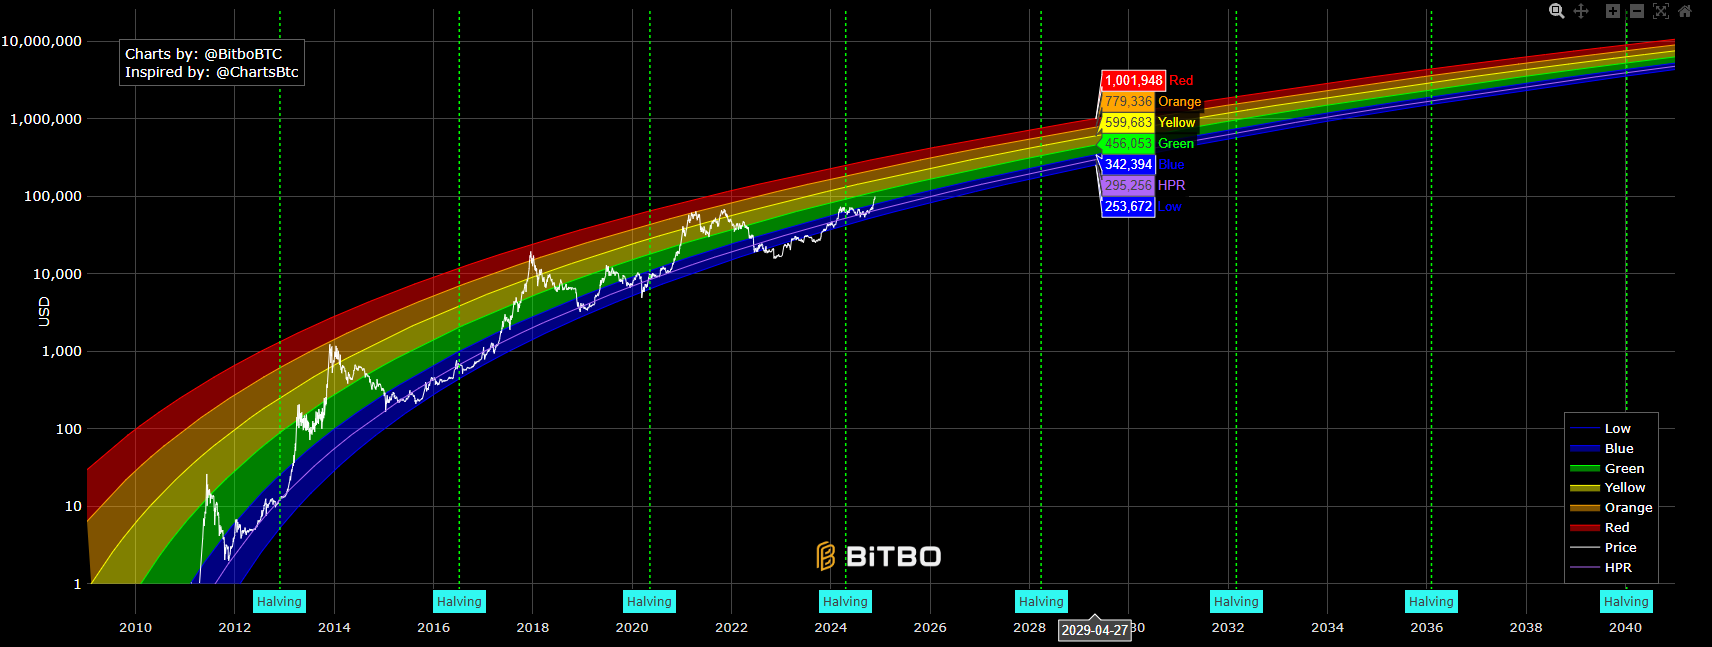Click the 2018 x-axis tick label
The image size is (1712, 647).
[x=532, y=628]
